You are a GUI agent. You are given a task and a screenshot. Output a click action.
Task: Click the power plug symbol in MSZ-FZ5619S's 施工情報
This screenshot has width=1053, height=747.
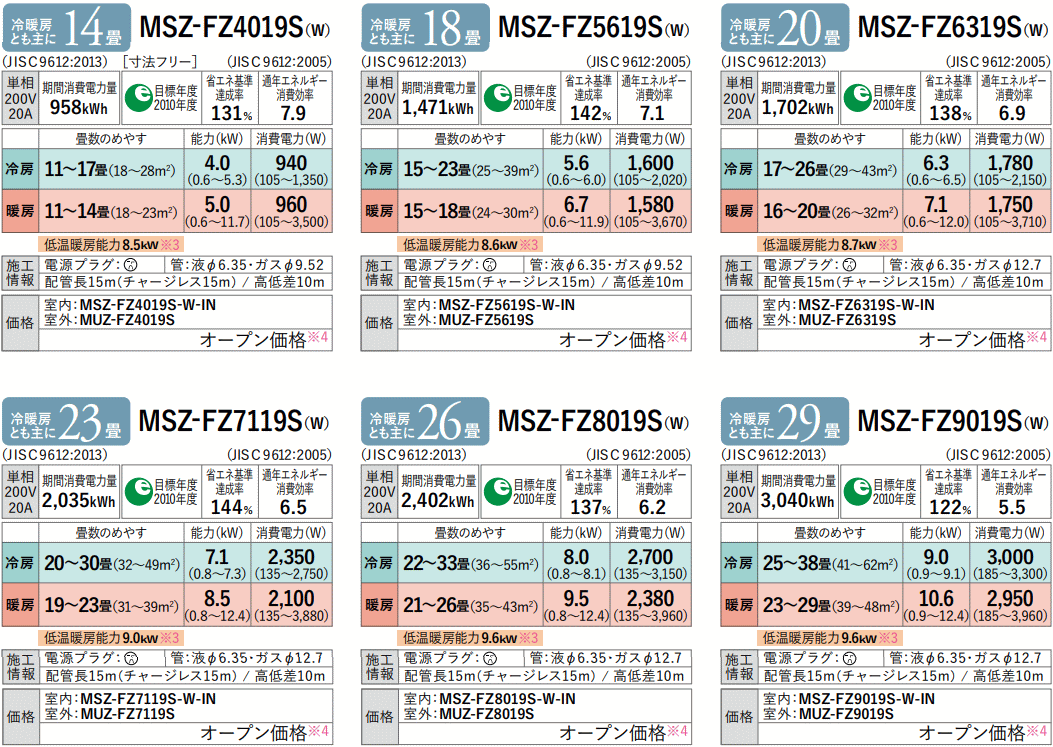click(x=492, y=265)
